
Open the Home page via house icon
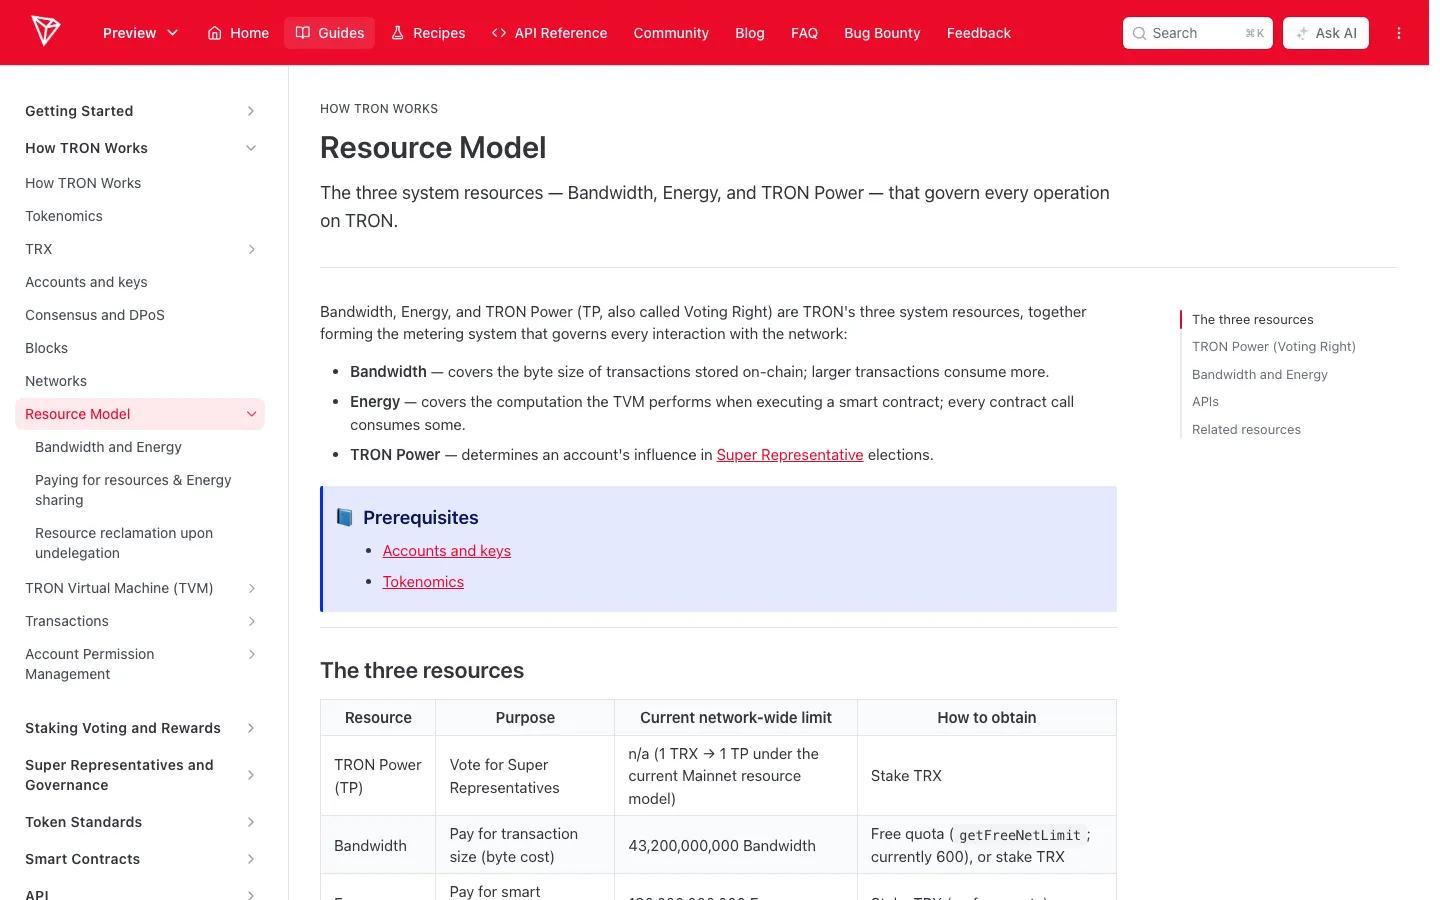tap(214, 33)
